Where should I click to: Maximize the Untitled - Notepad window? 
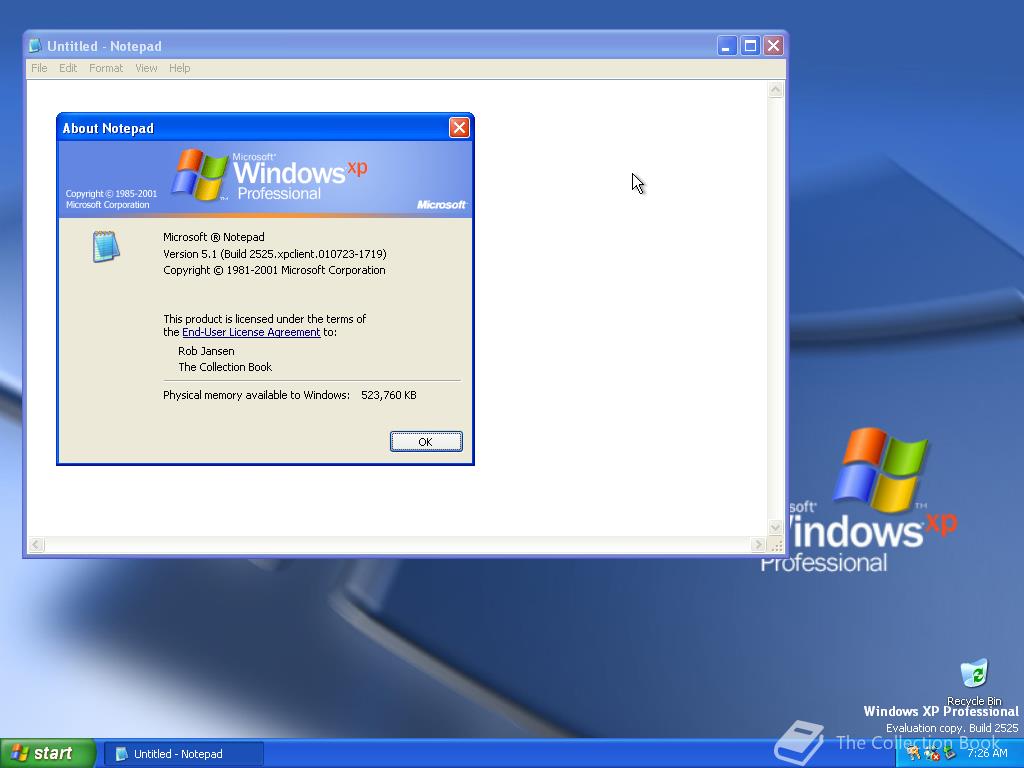[750, 46]
